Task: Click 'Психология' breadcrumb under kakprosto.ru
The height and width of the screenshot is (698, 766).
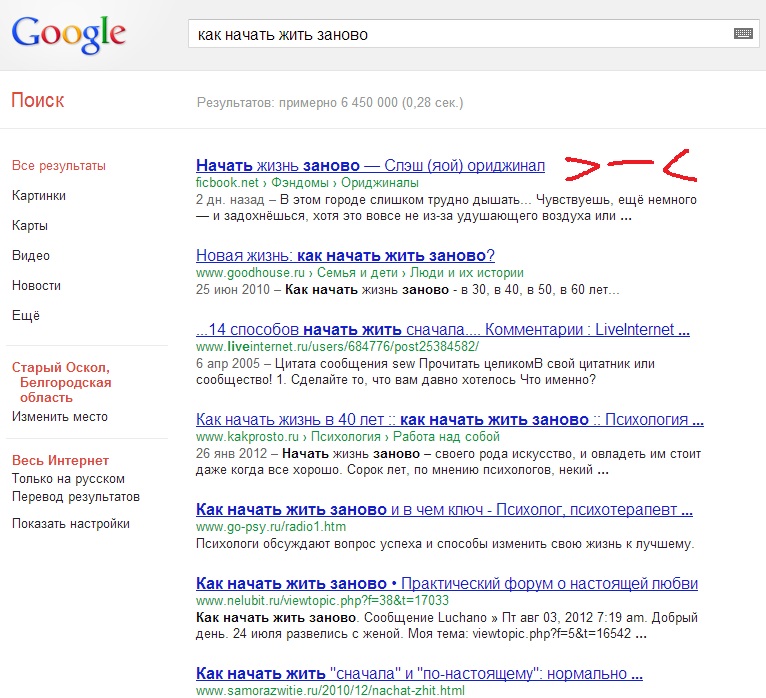Action: (345, 437)
